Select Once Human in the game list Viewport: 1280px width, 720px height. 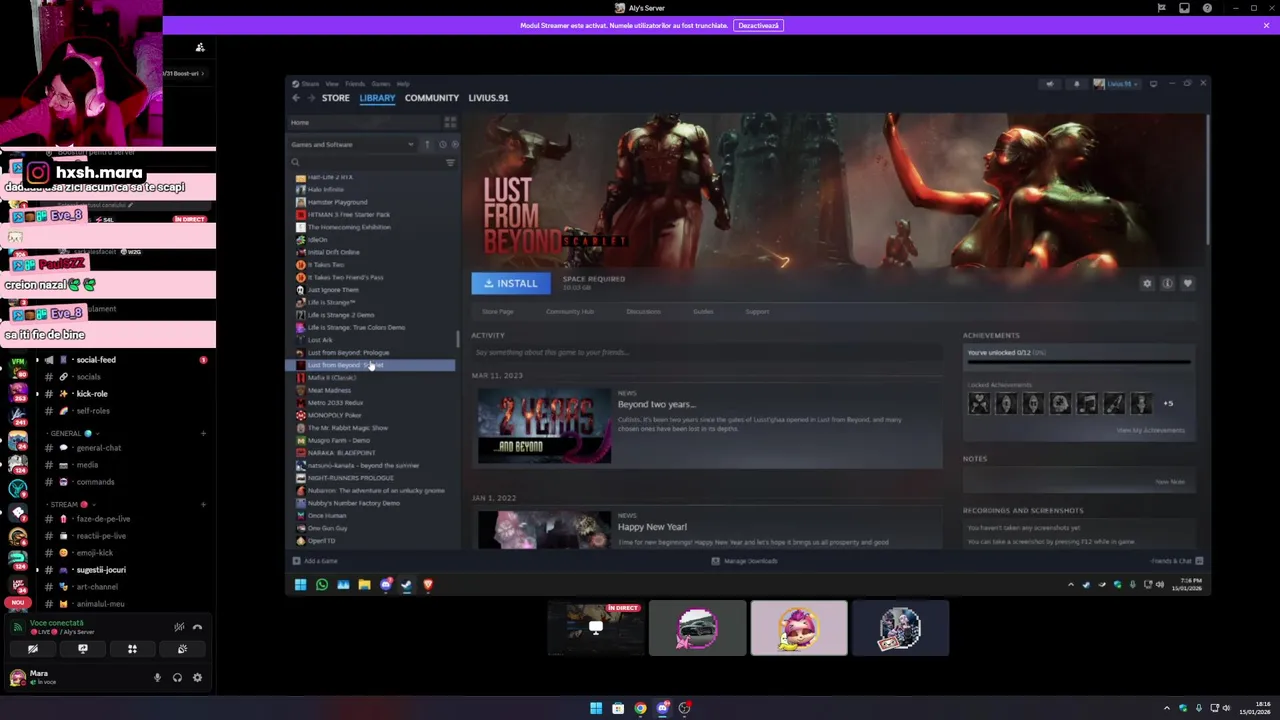pyautogui.click(x=327, y=515)
